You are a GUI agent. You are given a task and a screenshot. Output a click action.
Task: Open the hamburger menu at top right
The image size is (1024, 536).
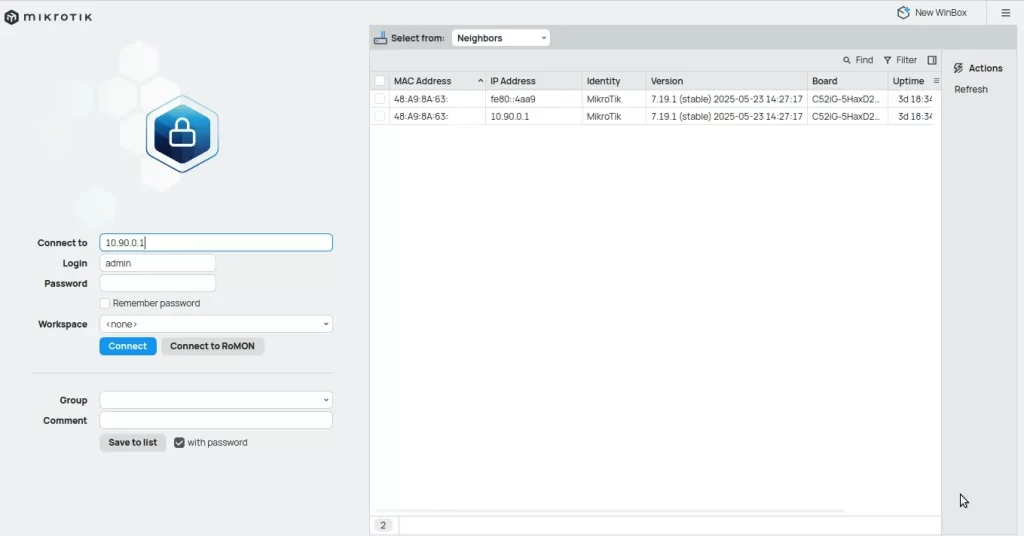click(x=1006, y=13)
